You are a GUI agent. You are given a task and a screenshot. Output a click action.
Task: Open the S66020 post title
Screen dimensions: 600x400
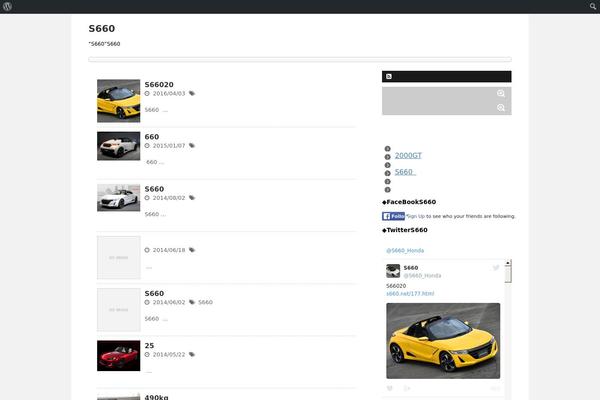point(159,85)
